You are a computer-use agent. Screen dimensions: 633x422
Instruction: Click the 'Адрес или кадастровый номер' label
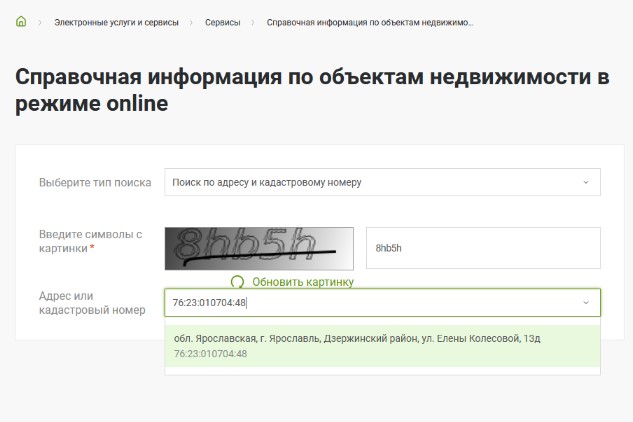tap(92, 303)
